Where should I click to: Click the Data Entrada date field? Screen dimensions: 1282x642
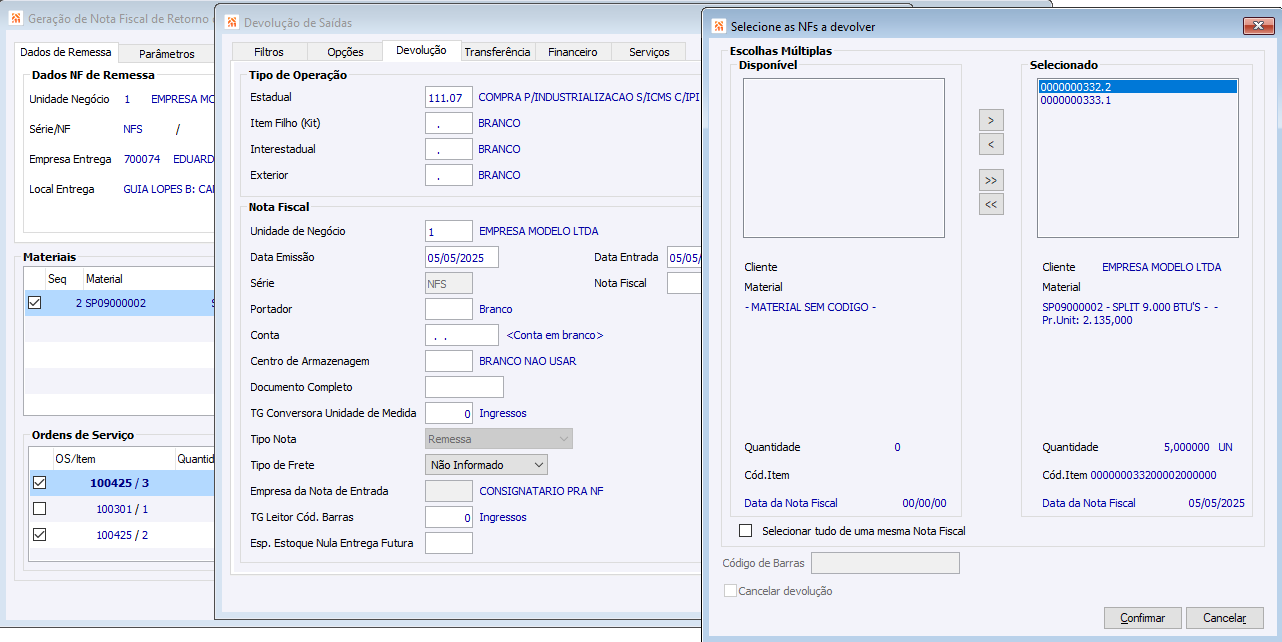[x=684, y=257]
